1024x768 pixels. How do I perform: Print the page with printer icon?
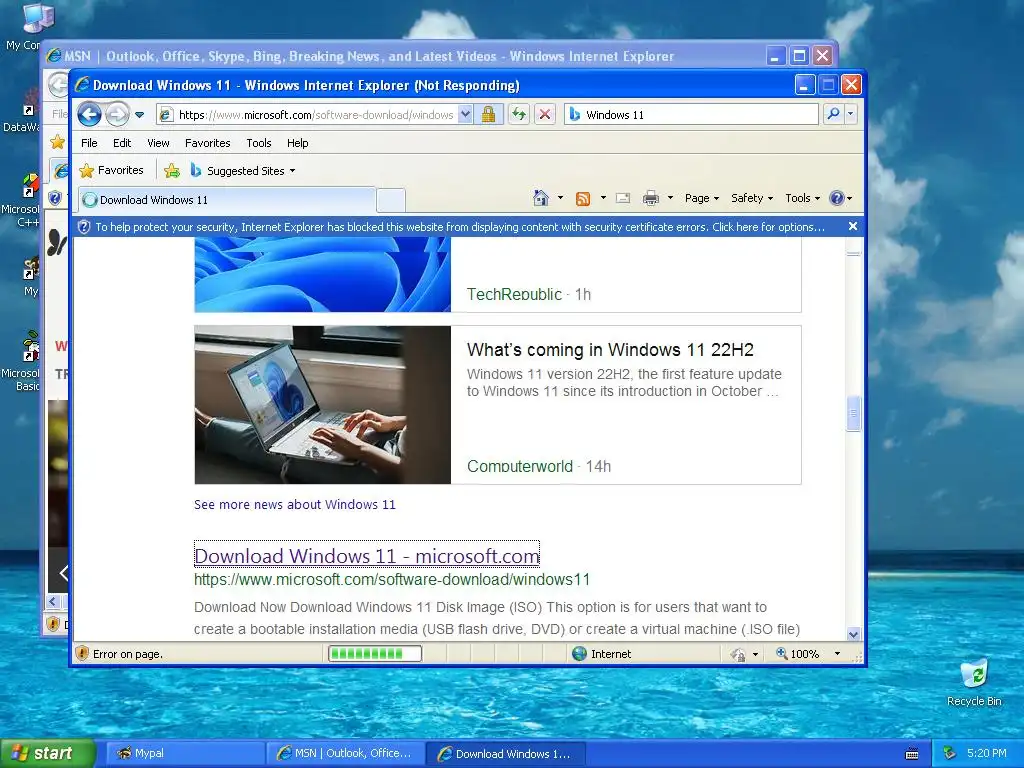click(x=650, y=199)
